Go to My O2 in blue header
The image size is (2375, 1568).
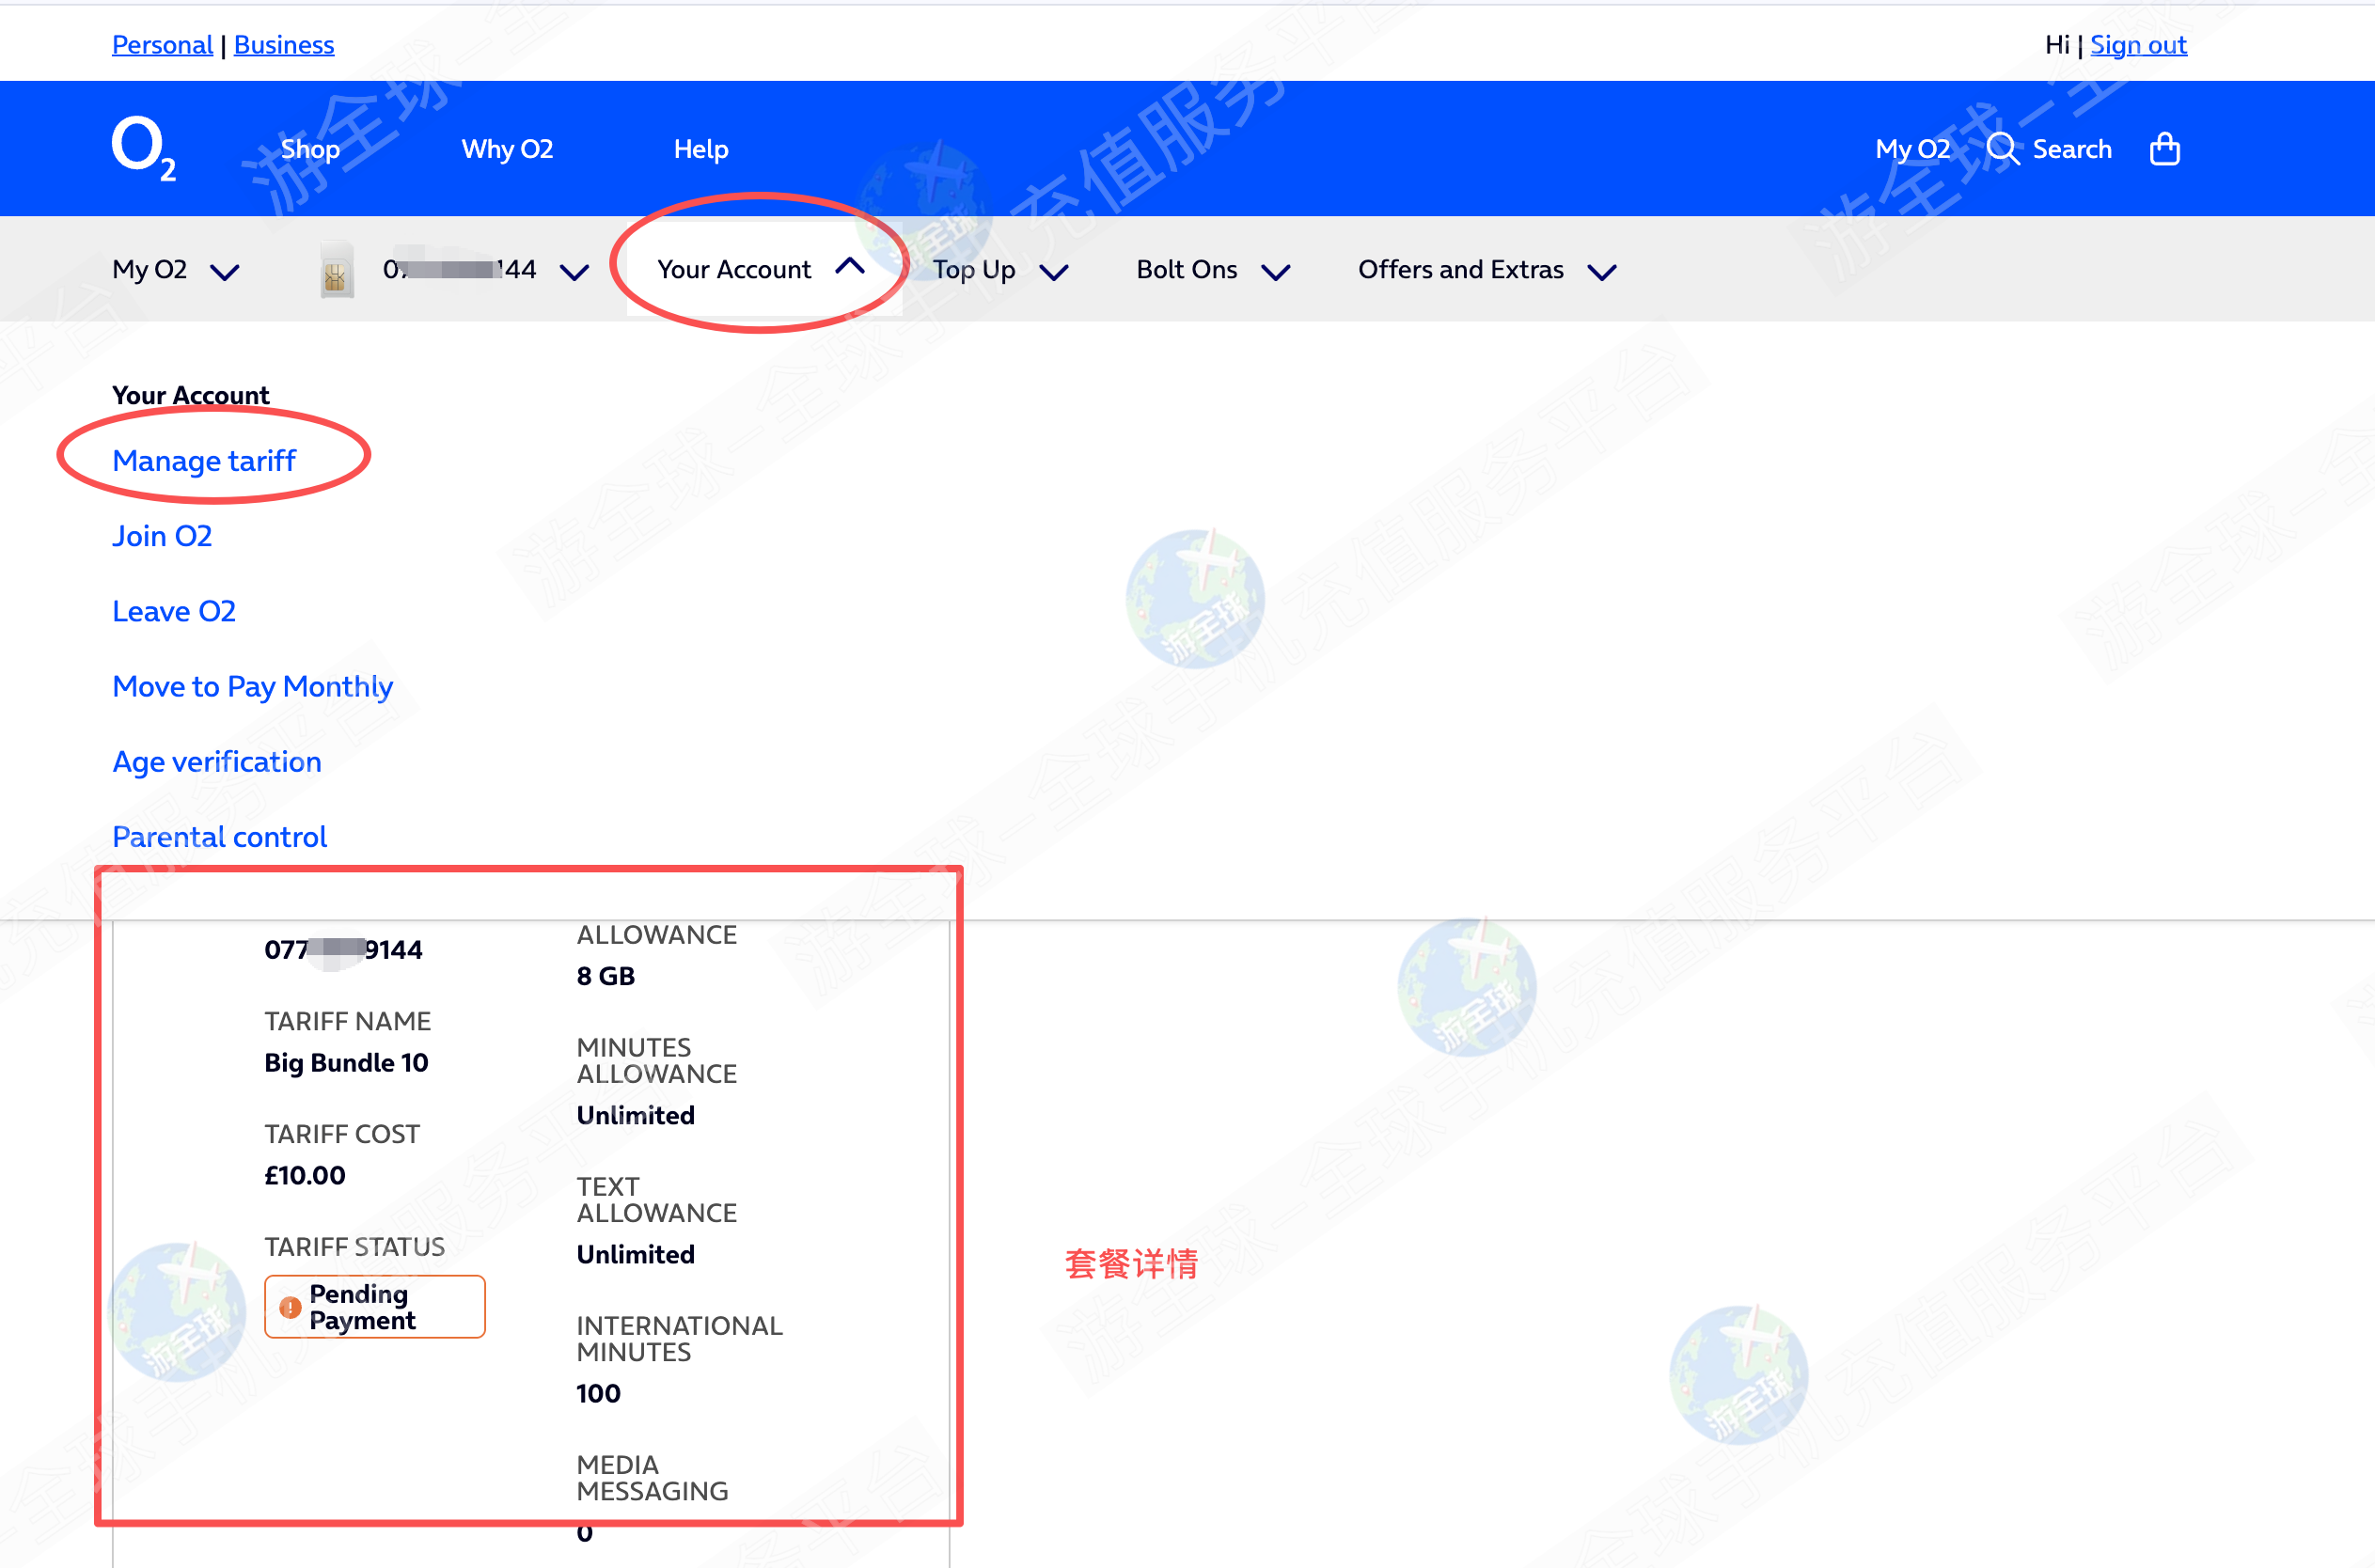[x=1912, y=149]
